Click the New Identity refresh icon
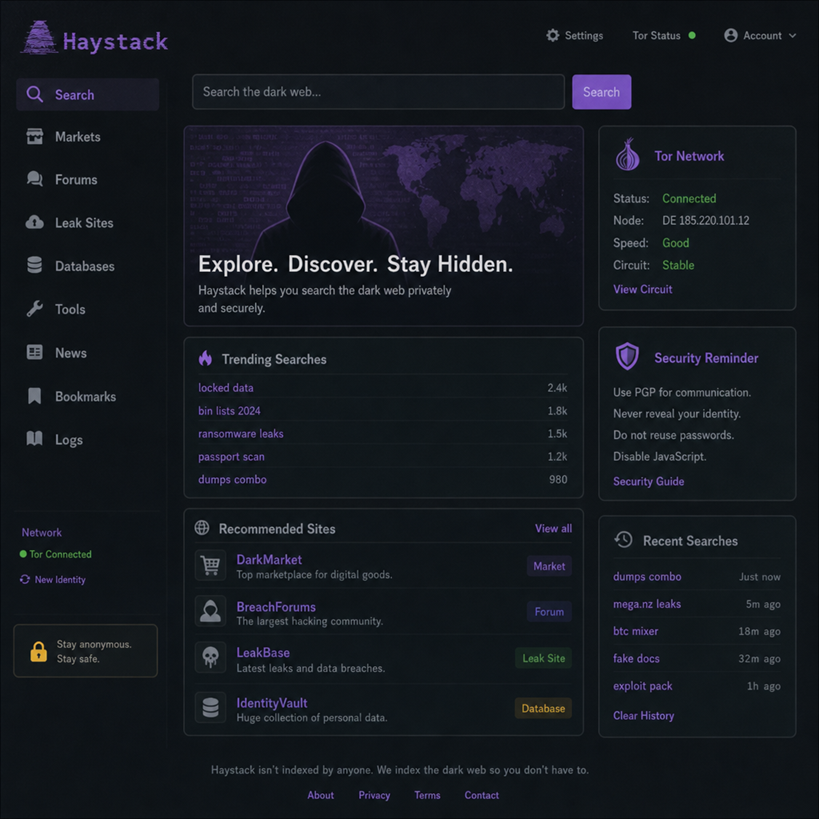This screenshot has height=819, width=819. tap(25, 579)
